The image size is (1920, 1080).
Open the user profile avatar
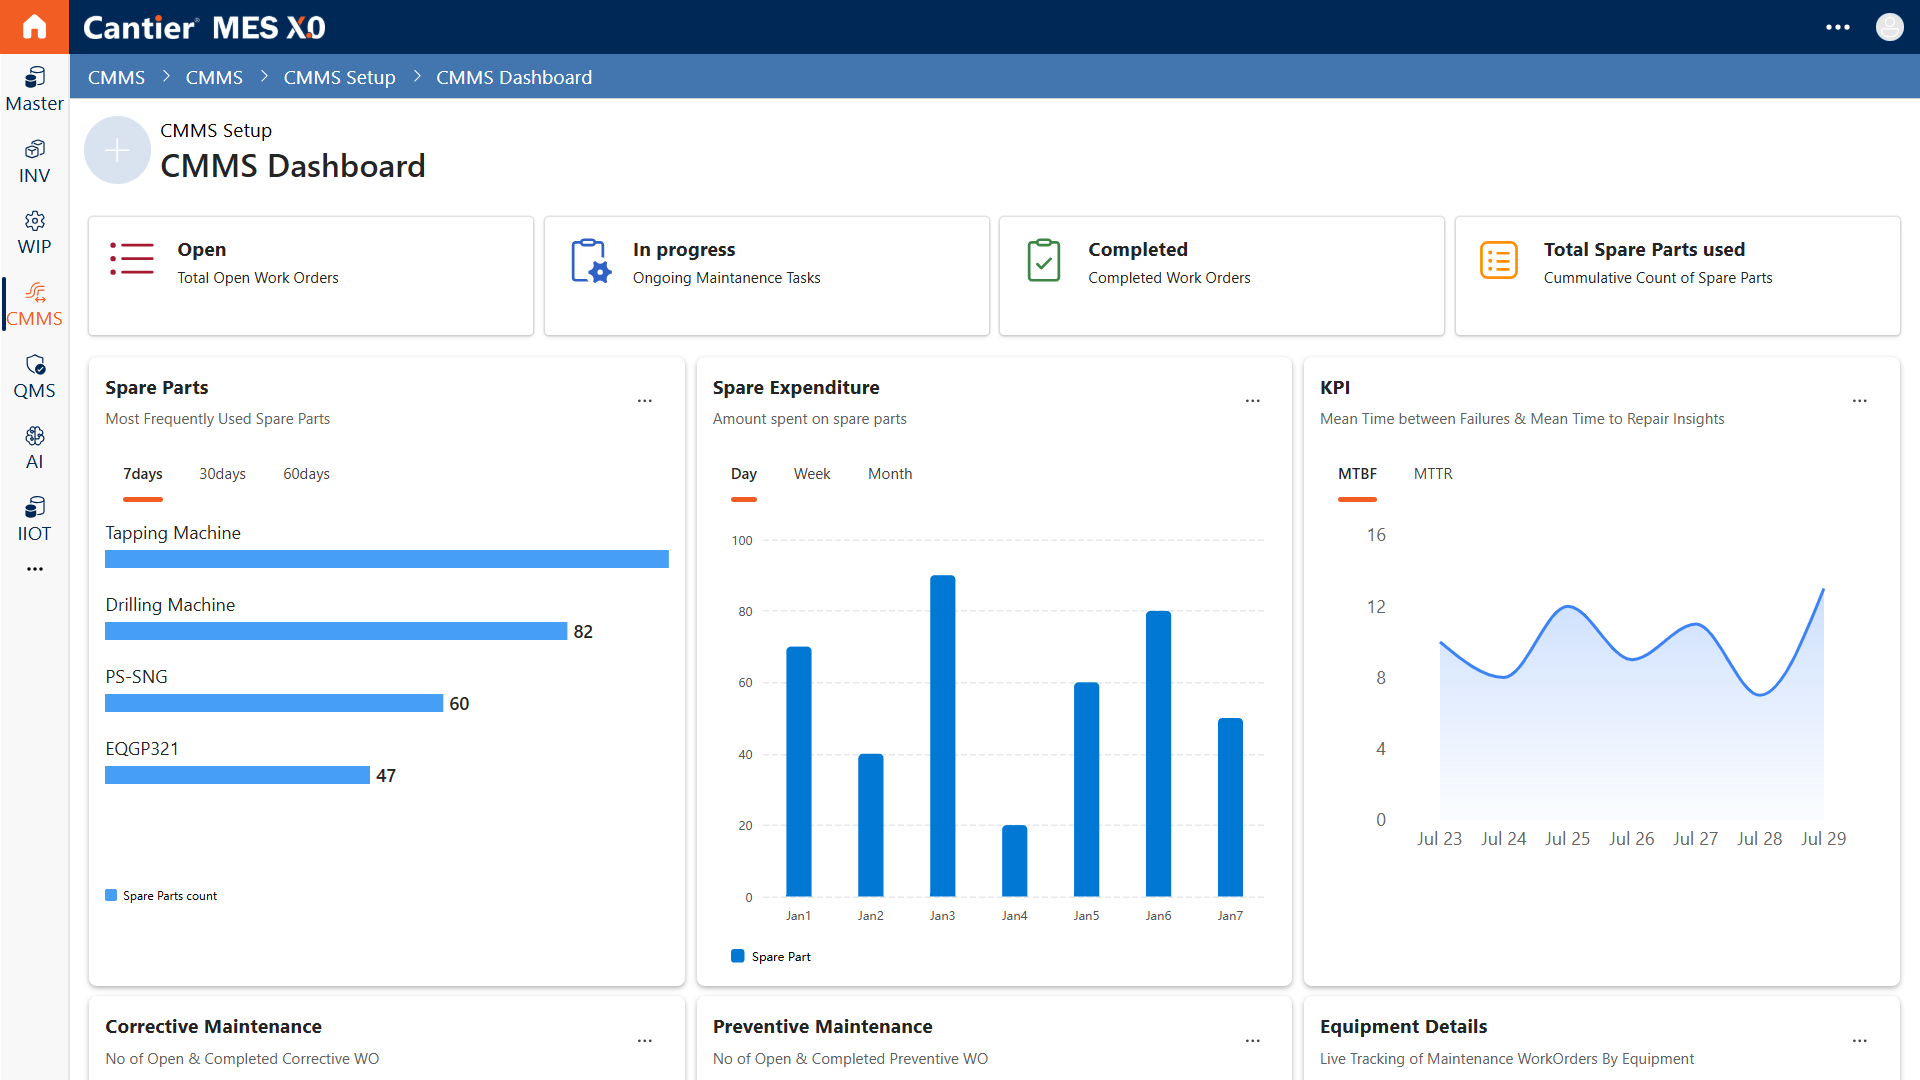[1889, 27]
